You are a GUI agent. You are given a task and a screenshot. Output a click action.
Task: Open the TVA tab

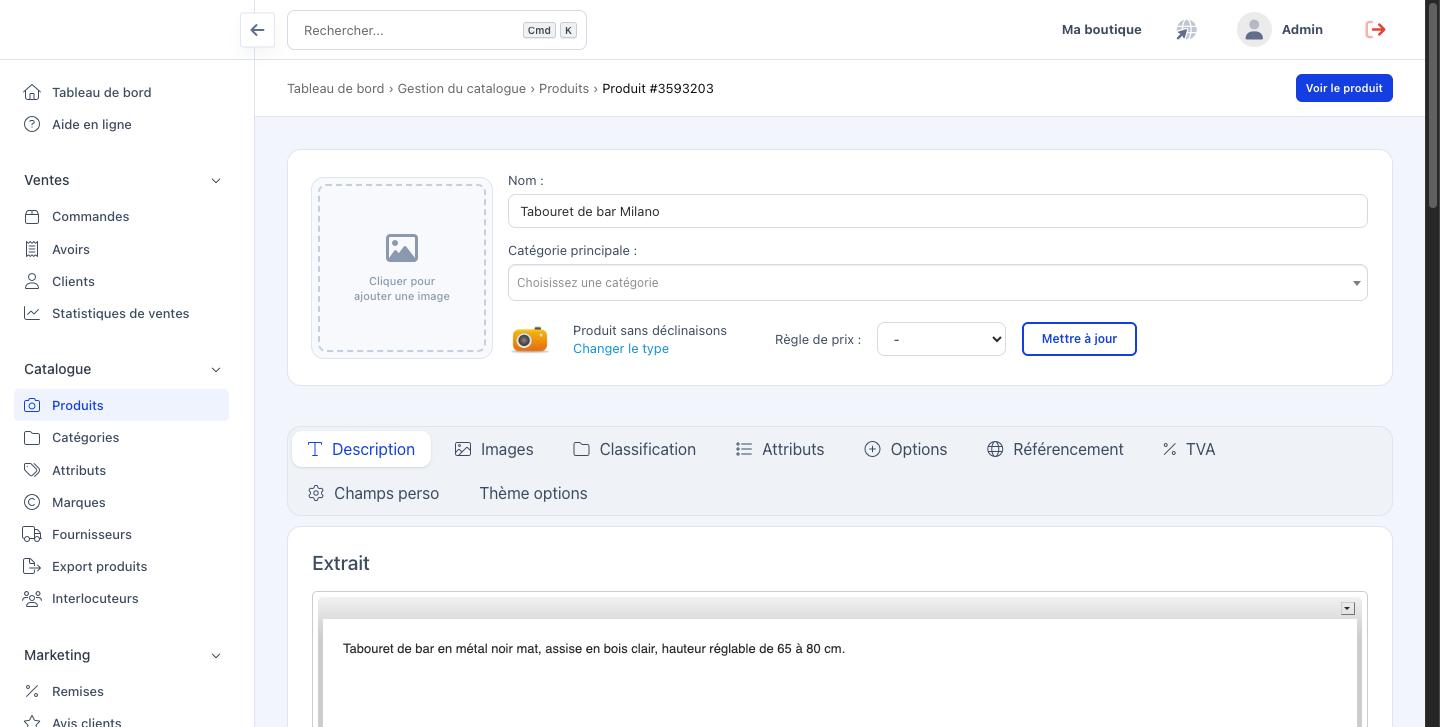[x=1188, y=449]
